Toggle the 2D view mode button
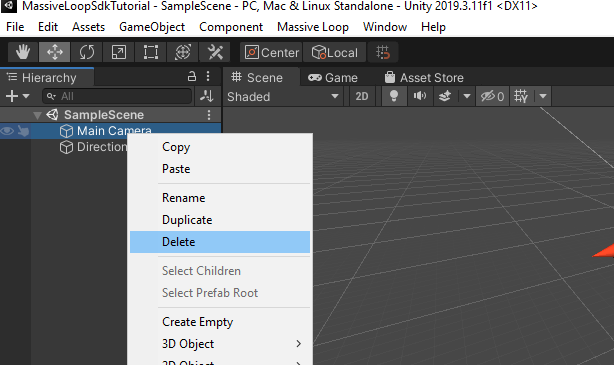The width and height of the screenshot is (614, 365). (x=362, y=96)
